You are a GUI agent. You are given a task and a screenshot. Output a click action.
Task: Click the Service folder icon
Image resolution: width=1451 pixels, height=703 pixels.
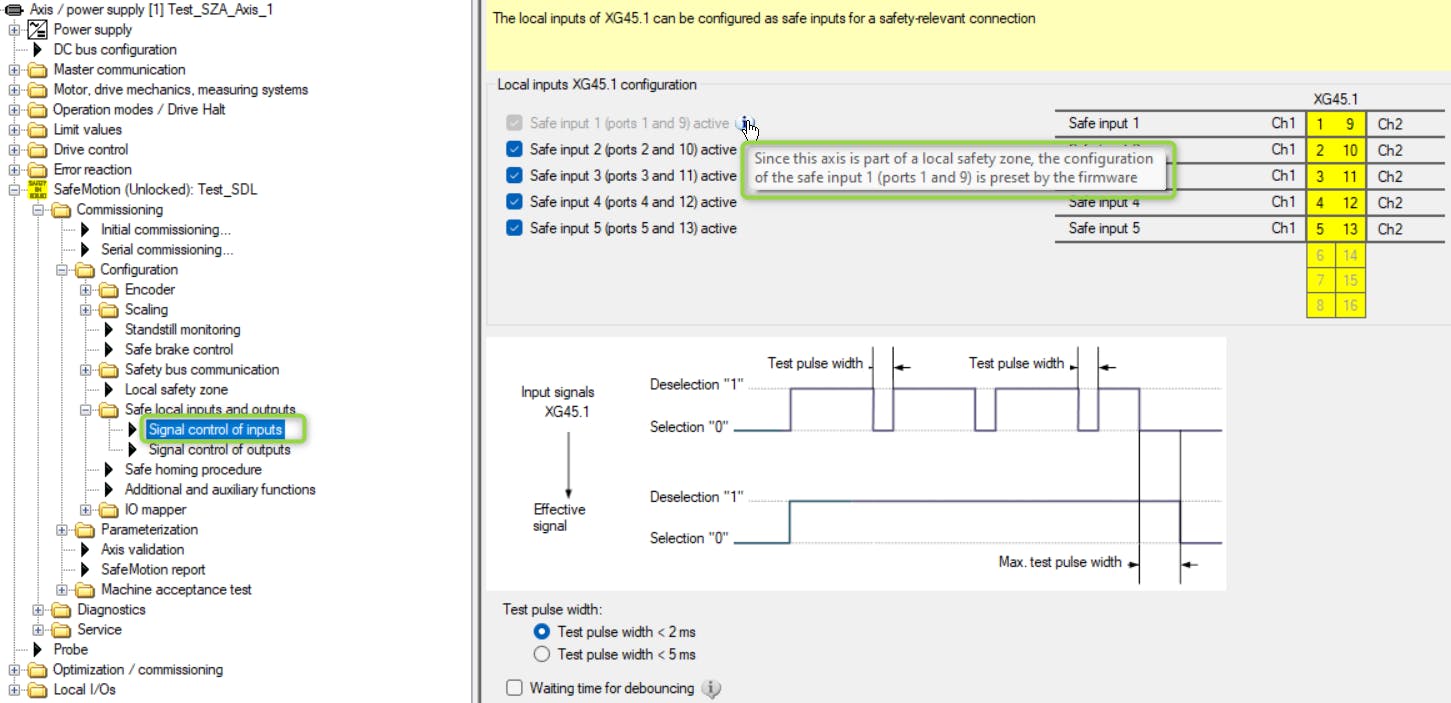[x=62, y=630]
